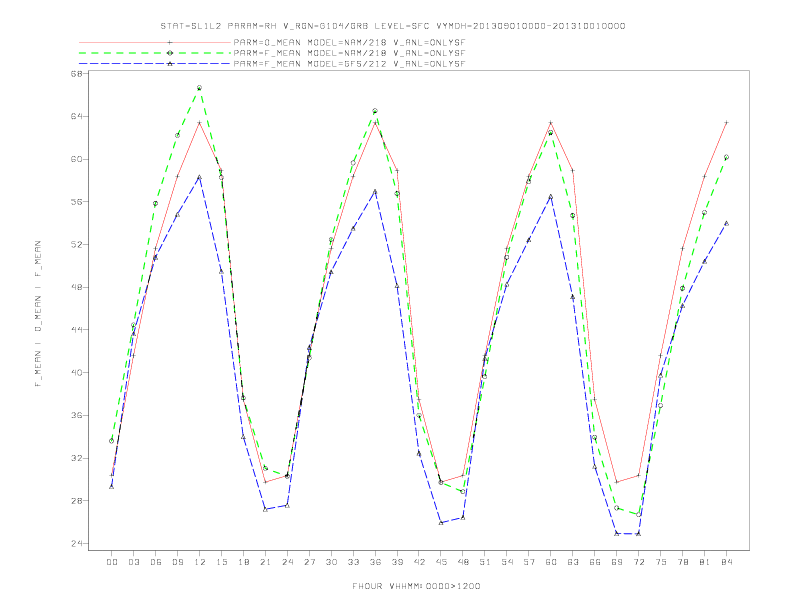Click y-axis tick label 56
The image size is (792, 612).
(77, 201)
